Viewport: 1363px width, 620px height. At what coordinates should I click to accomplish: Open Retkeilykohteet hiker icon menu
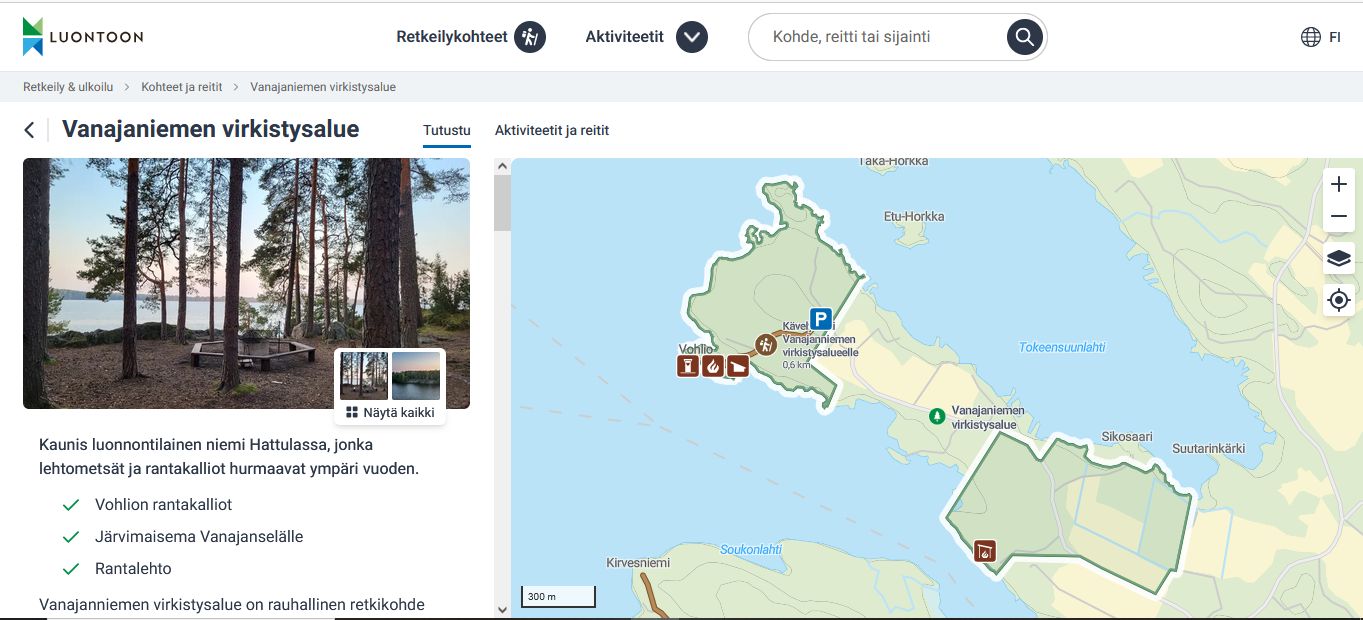point(530,38)
